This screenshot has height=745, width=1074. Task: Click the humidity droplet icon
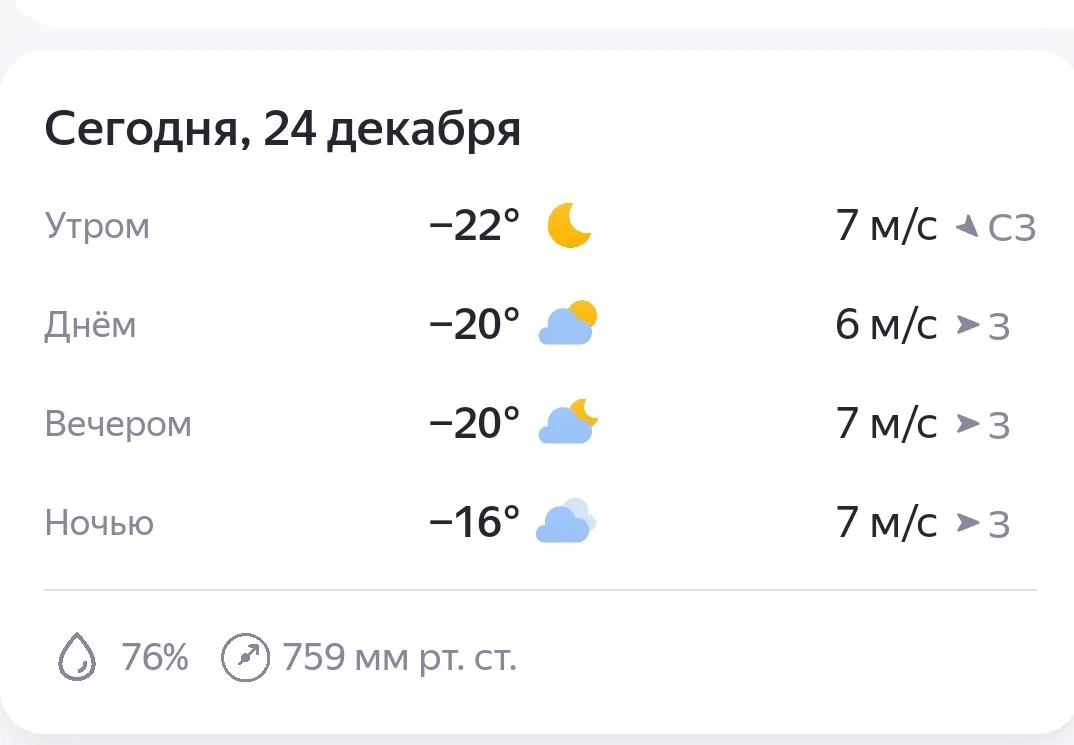[x=77, y=658]
